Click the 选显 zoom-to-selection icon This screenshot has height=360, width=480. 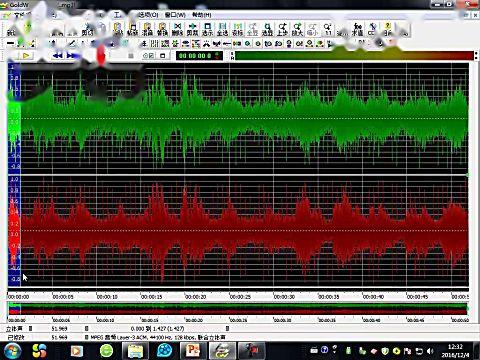[x=267, y=29]
